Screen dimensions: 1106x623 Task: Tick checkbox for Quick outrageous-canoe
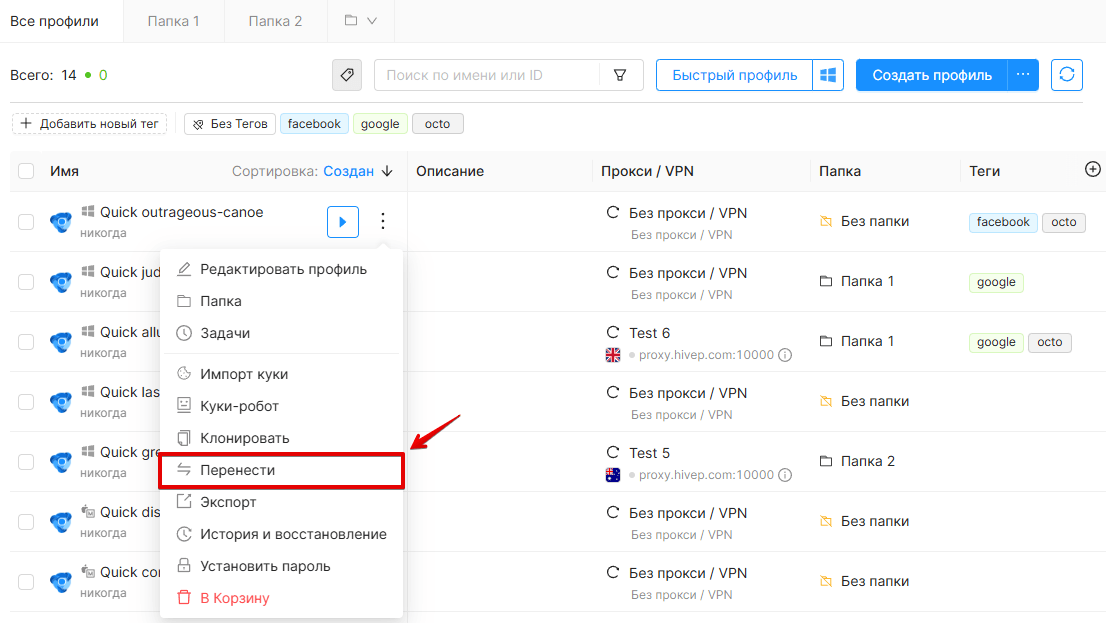26,222
